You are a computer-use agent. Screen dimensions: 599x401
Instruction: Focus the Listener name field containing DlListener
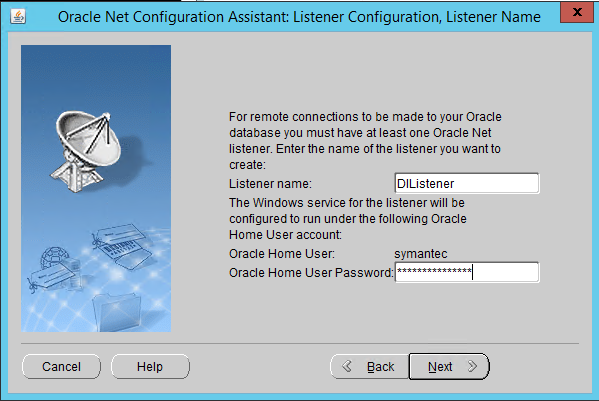click(467, 183)
